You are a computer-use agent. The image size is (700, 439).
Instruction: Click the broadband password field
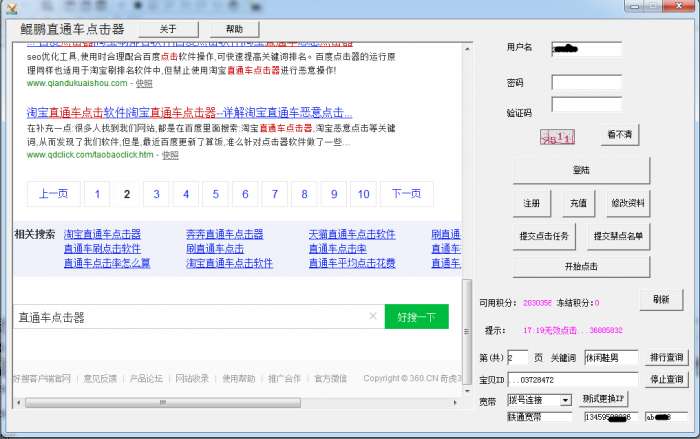[667, 417]
